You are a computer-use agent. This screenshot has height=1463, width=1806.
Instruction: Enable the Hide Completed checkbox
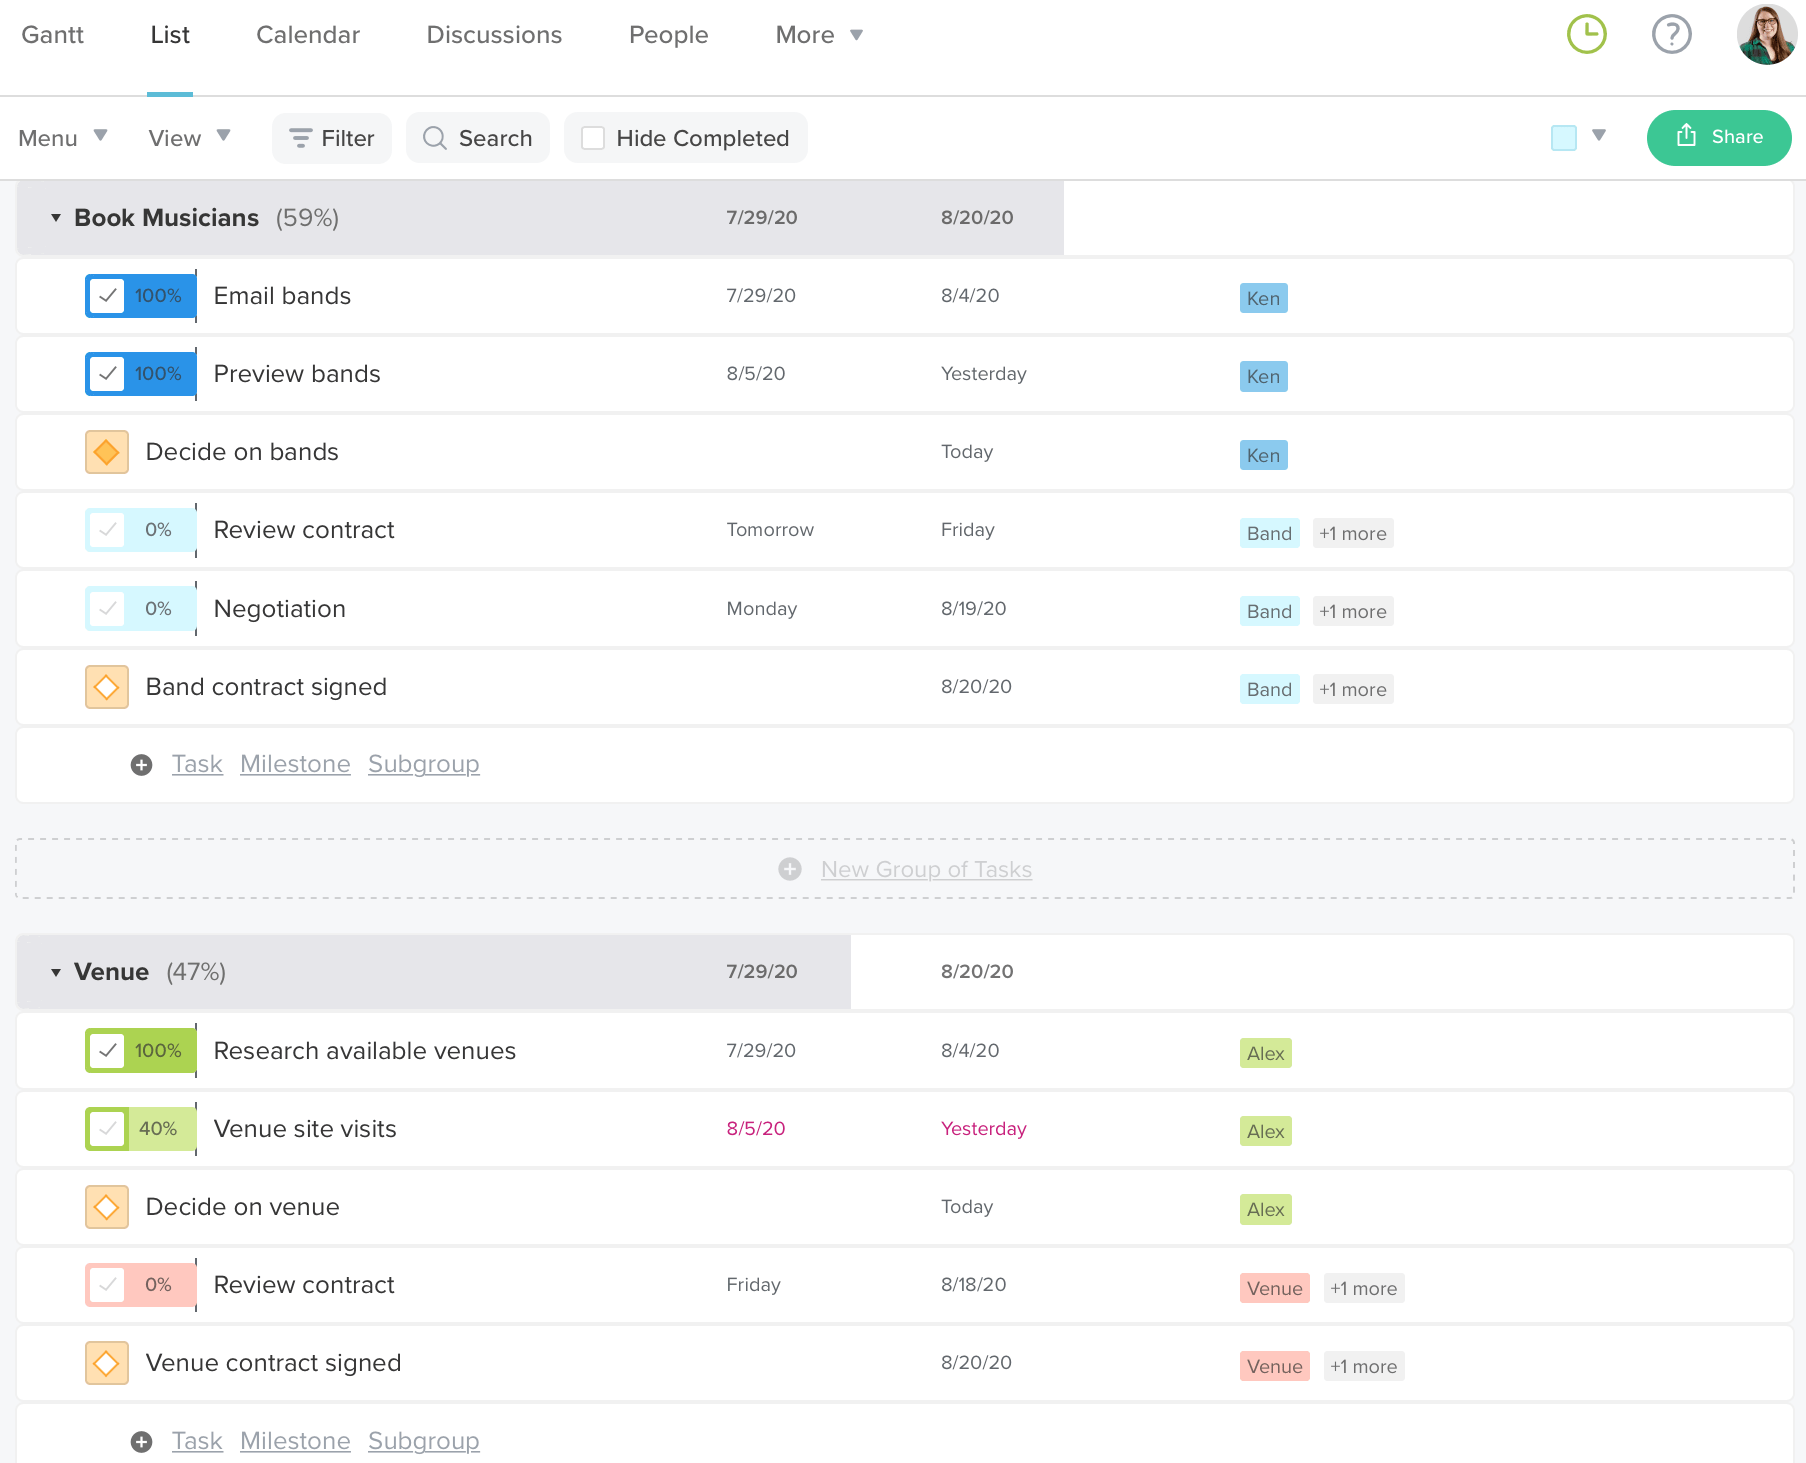[593, 138]
